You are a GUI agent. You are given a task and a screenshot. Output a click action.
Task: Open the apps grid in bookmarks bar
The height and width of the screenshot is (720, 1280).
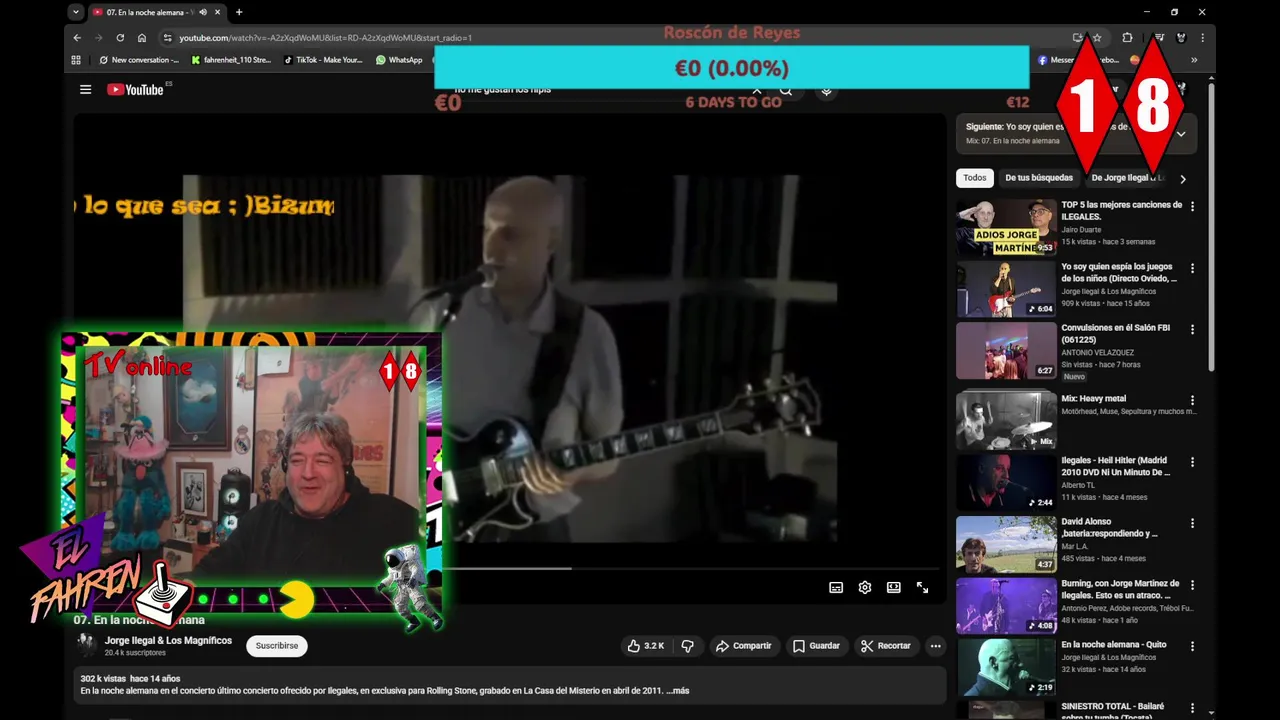pos(76,60)
